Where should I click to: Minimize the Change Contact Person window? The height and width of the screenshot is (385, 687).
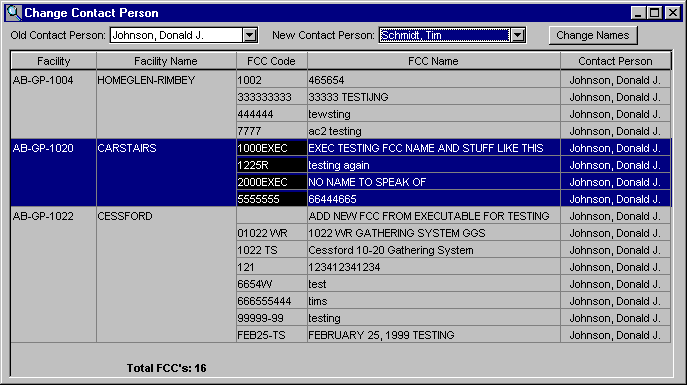pos(638,13)
